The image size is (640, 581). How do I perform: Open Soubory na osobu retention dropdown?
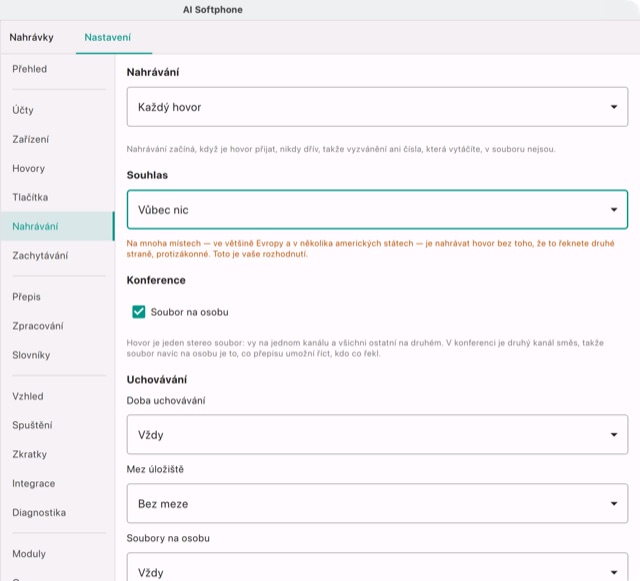click(377, 568)
